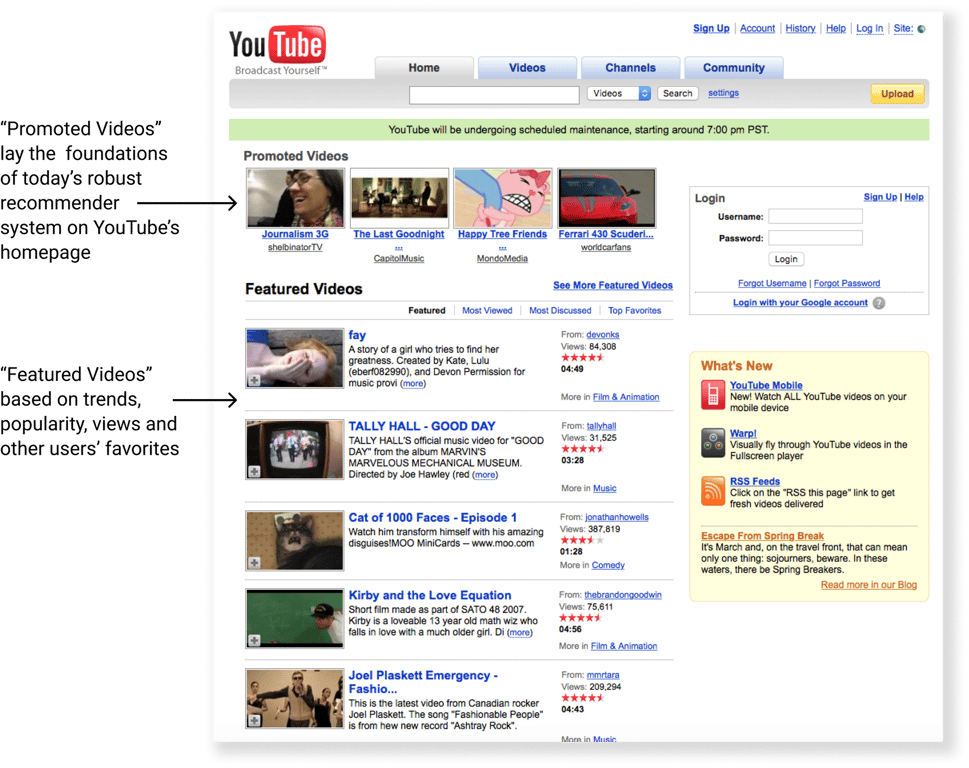
Task: Open the Forgot Password link
Action: coord(847,284)
